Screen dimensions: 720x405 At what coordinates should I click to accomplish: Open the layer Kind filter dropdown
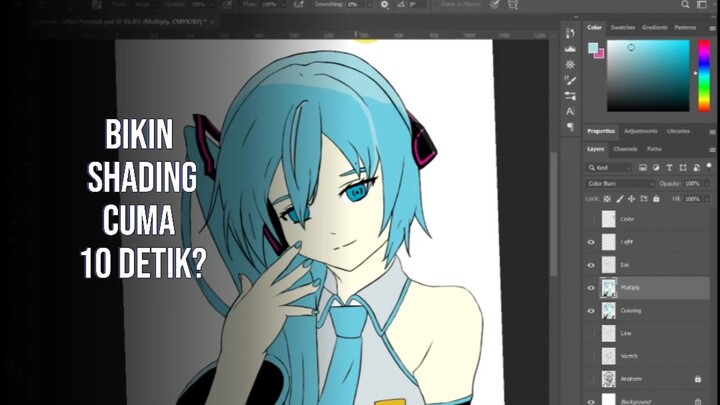click(609, 168)
